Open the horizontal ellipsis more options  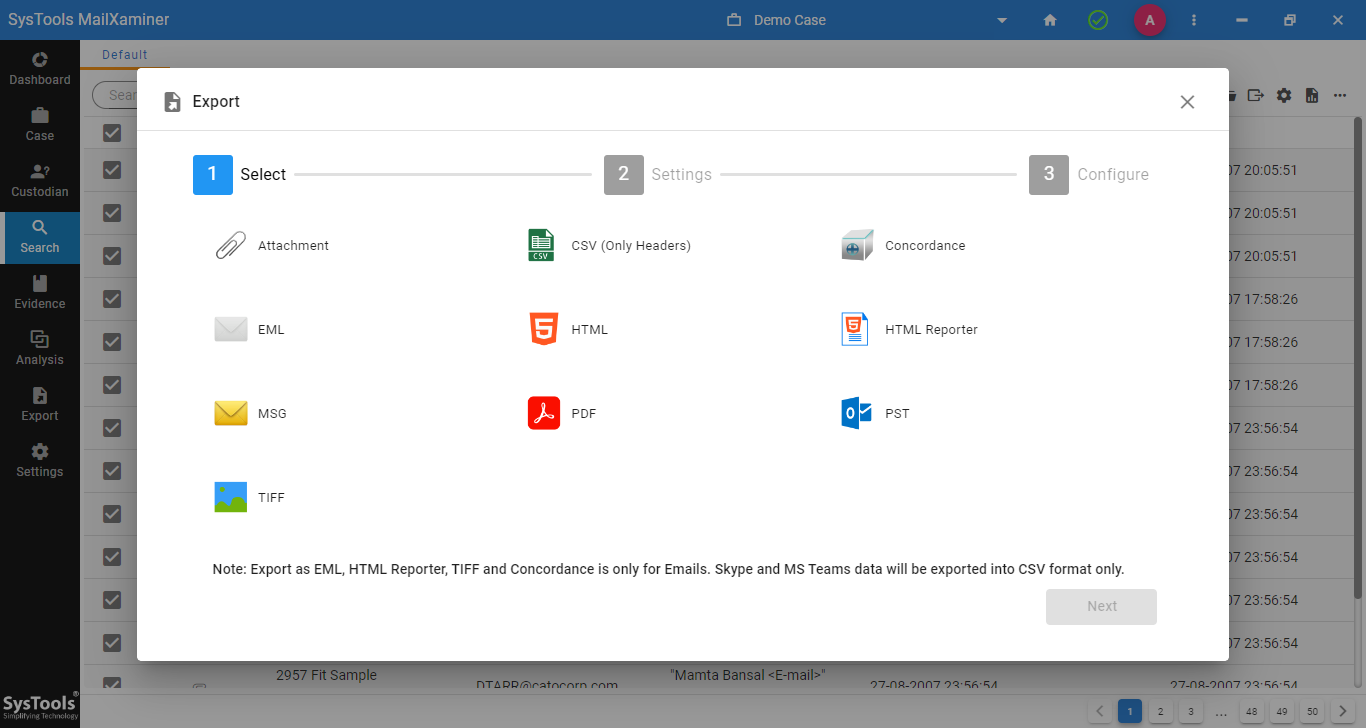pos(1340,95)
